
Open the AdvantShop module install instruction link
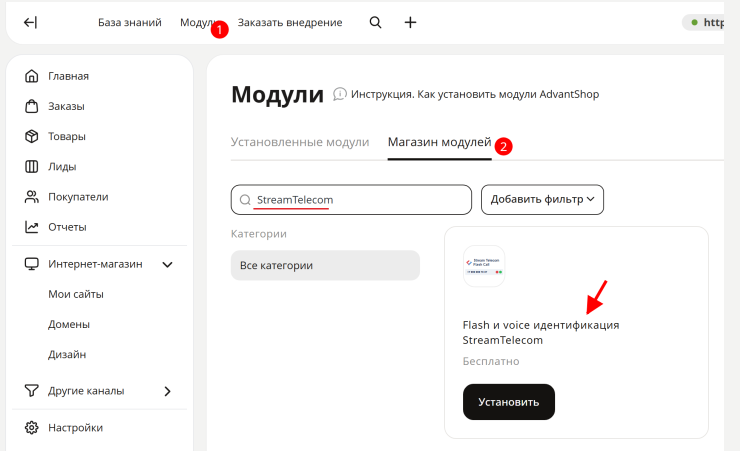point(475,94)
